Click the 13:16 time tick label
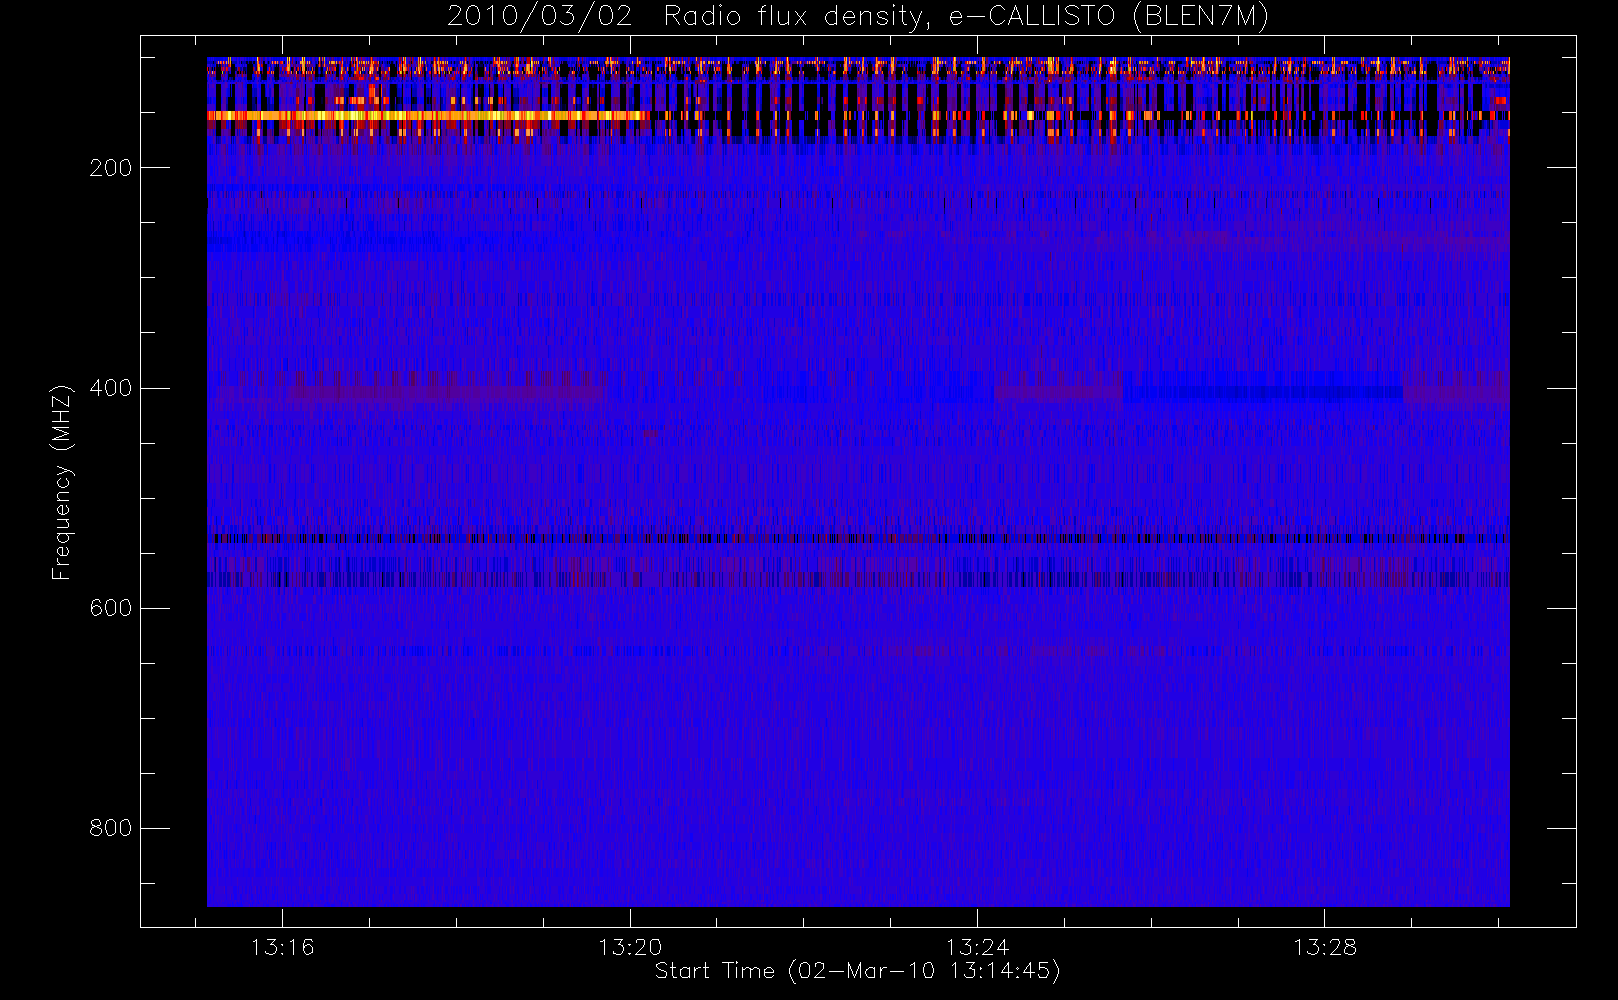Image resolution: width=1618 pixels, height=1000 pixels. coord(282,947)
